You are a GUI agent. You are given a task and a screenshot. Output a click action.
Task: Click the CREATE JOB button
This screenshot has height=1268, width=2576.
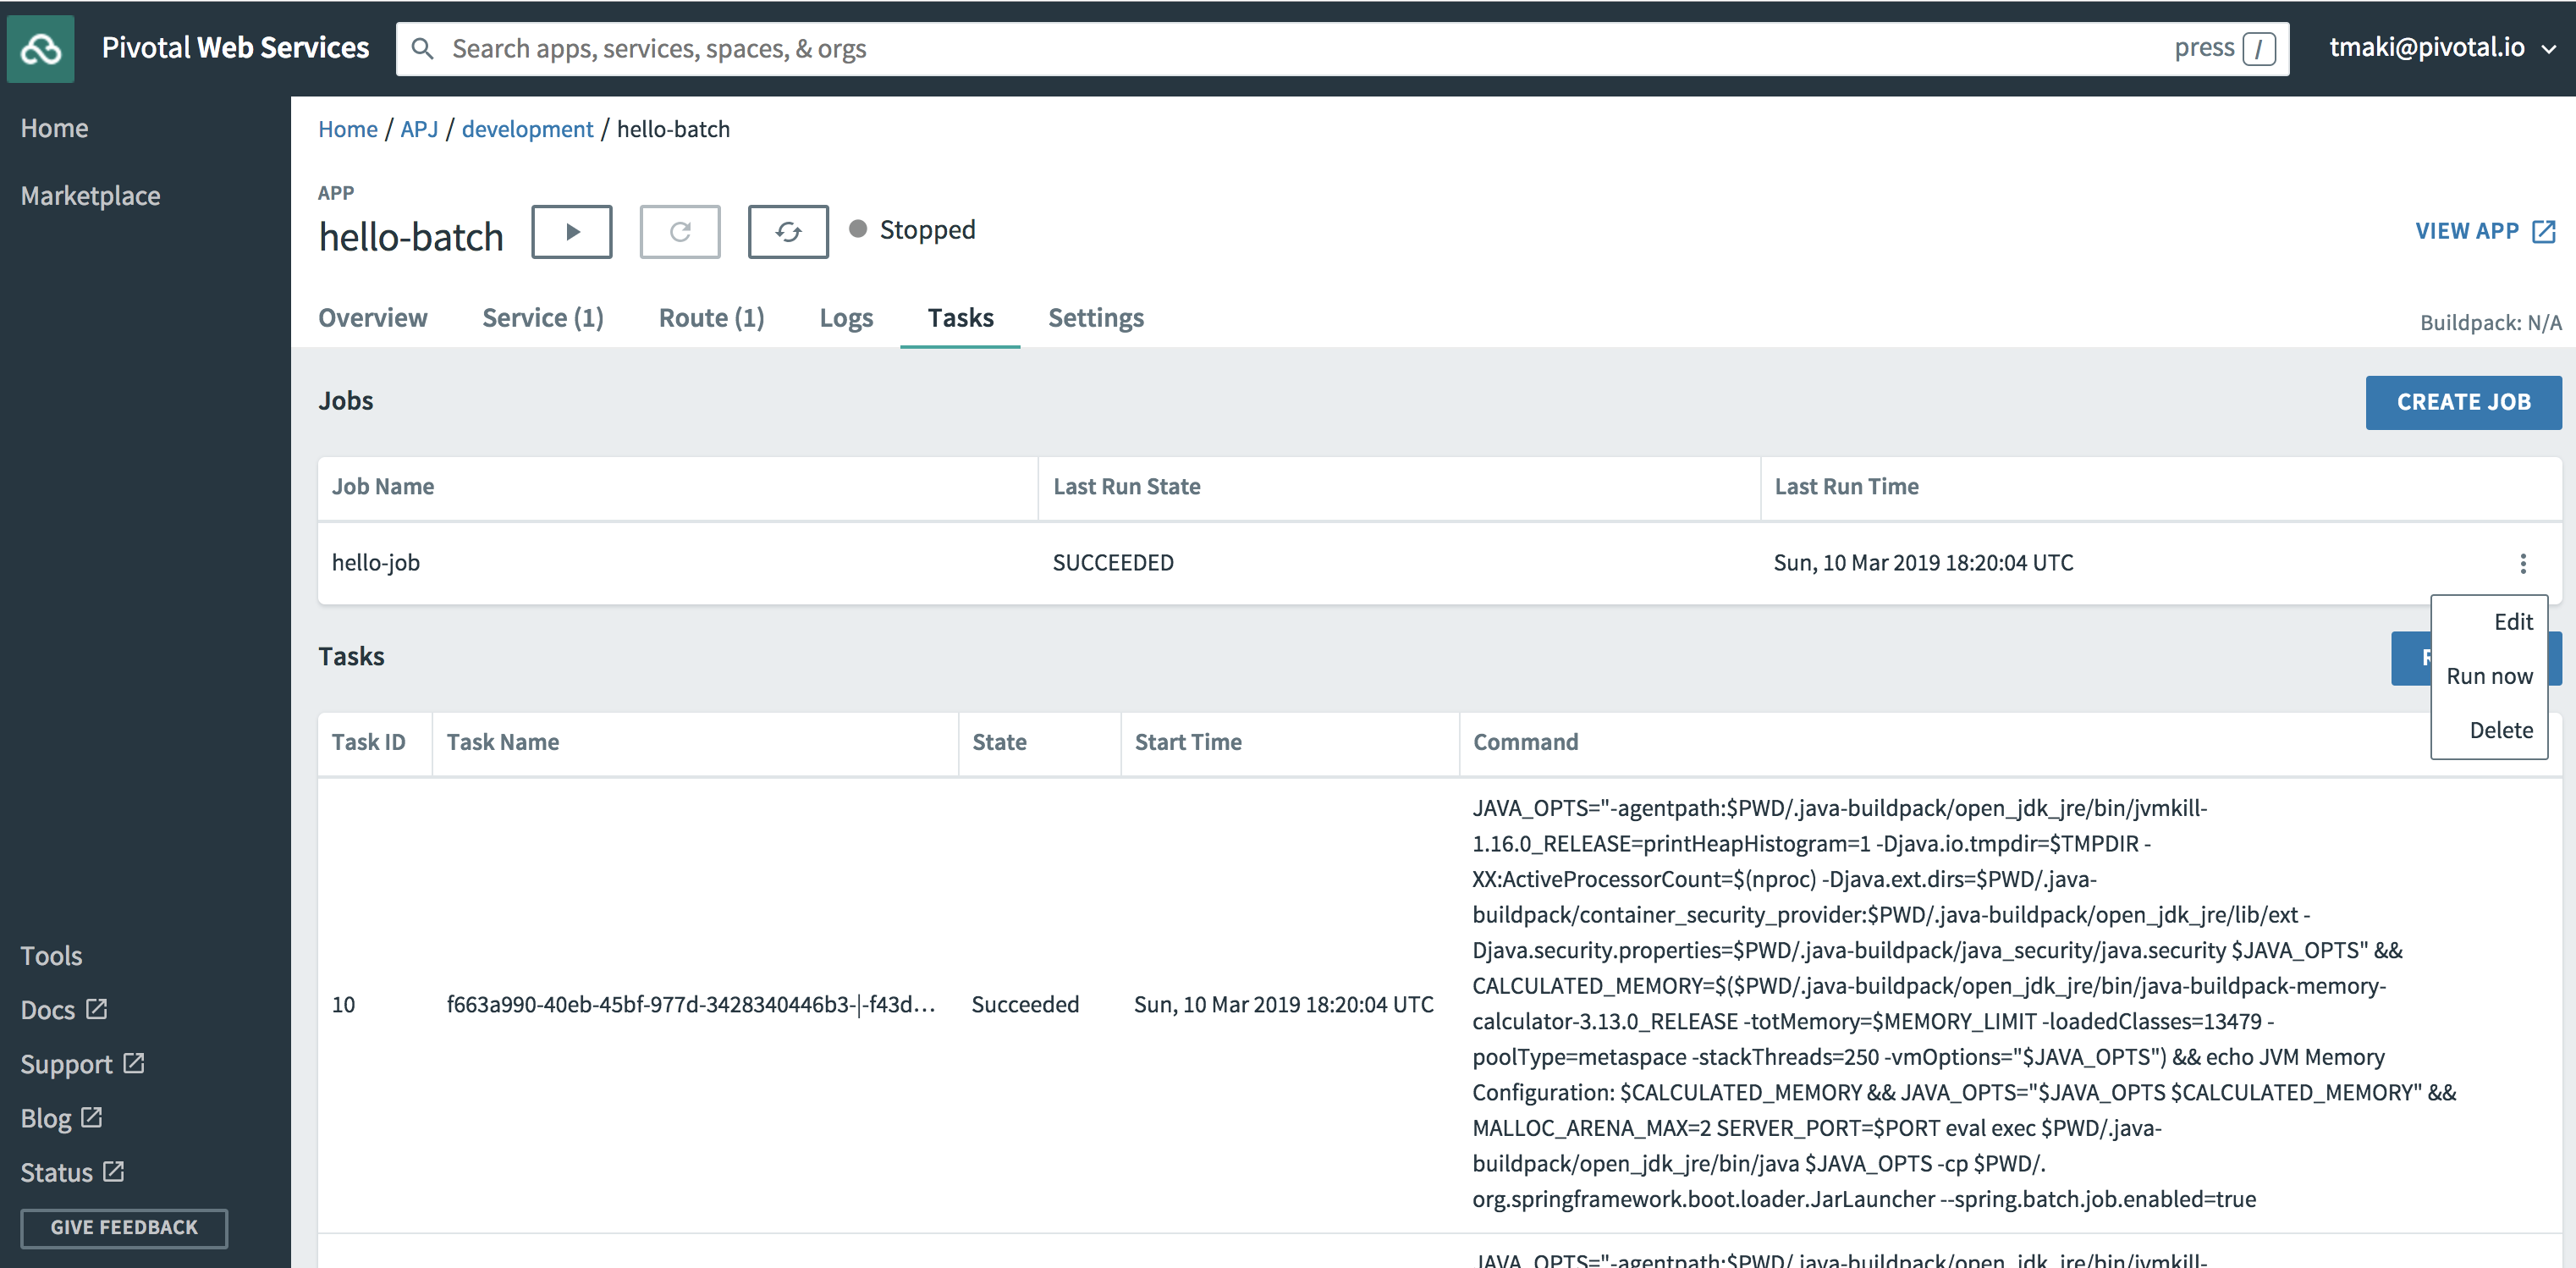2462,402
